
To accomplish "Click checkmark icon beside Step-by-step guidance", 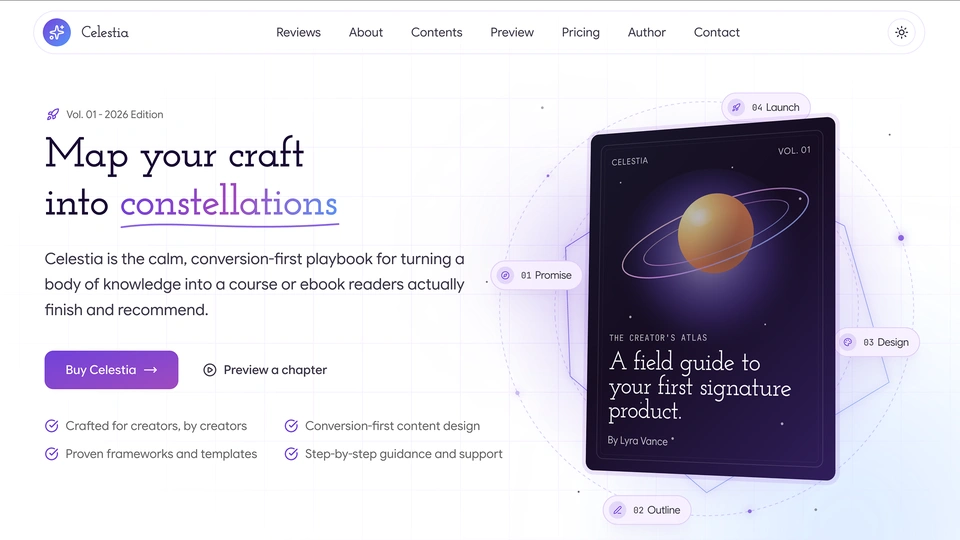I will click(x=291, y=454).
